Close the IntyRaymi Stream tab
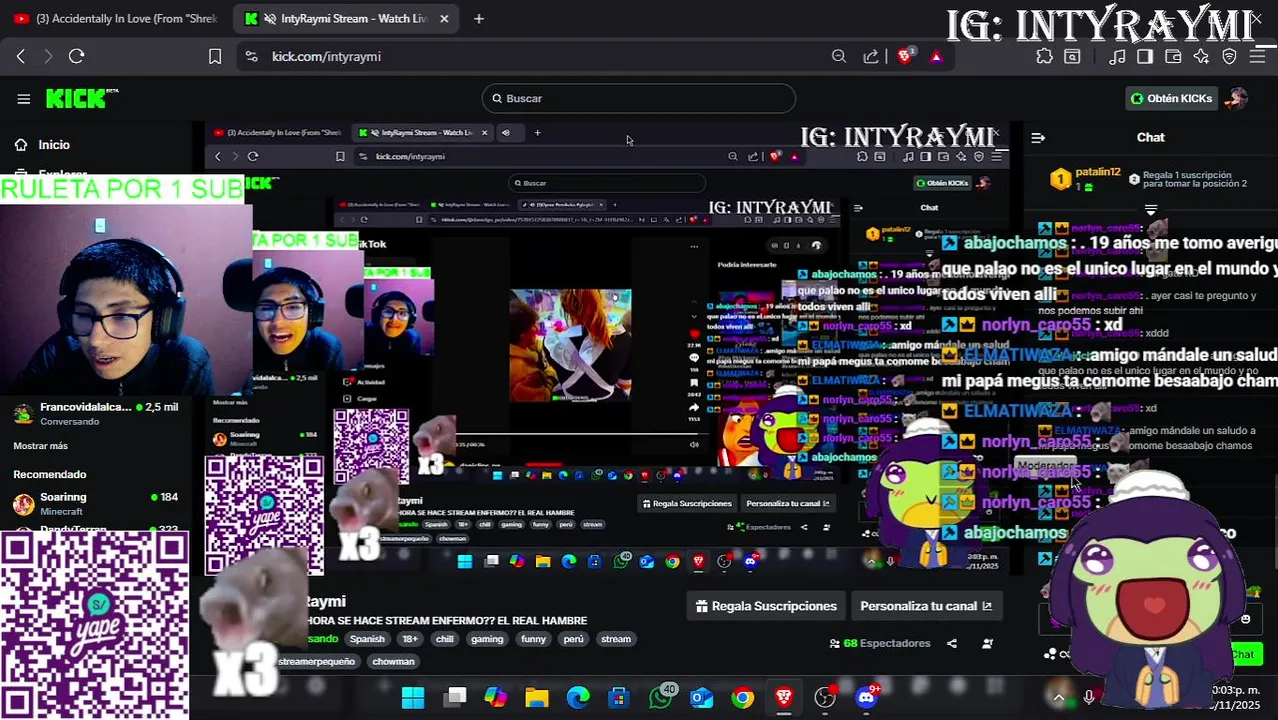This screenshot has height=720, width=1278. [444, 18]
